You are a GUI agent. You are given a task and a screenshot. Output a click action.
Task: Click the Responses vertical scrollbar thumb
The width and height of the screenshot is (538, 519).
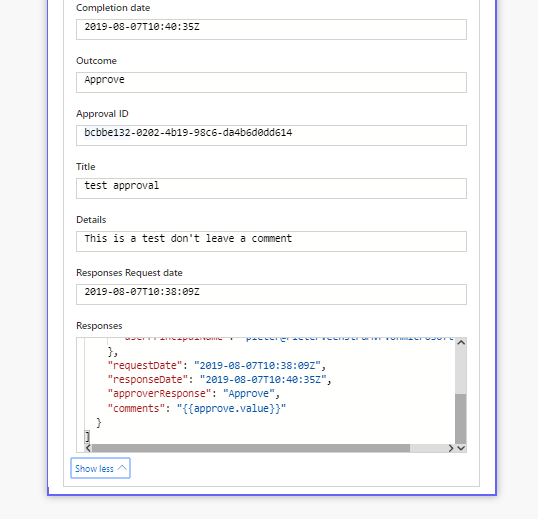pos(461,419)
